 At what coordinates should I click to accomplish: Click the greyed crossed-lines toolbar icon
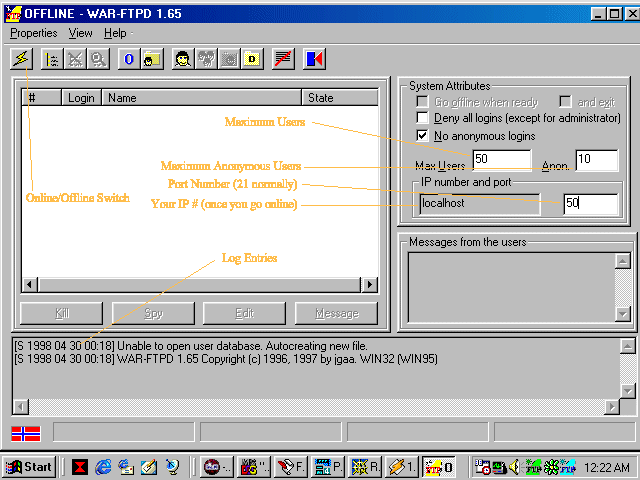(75, 59)
